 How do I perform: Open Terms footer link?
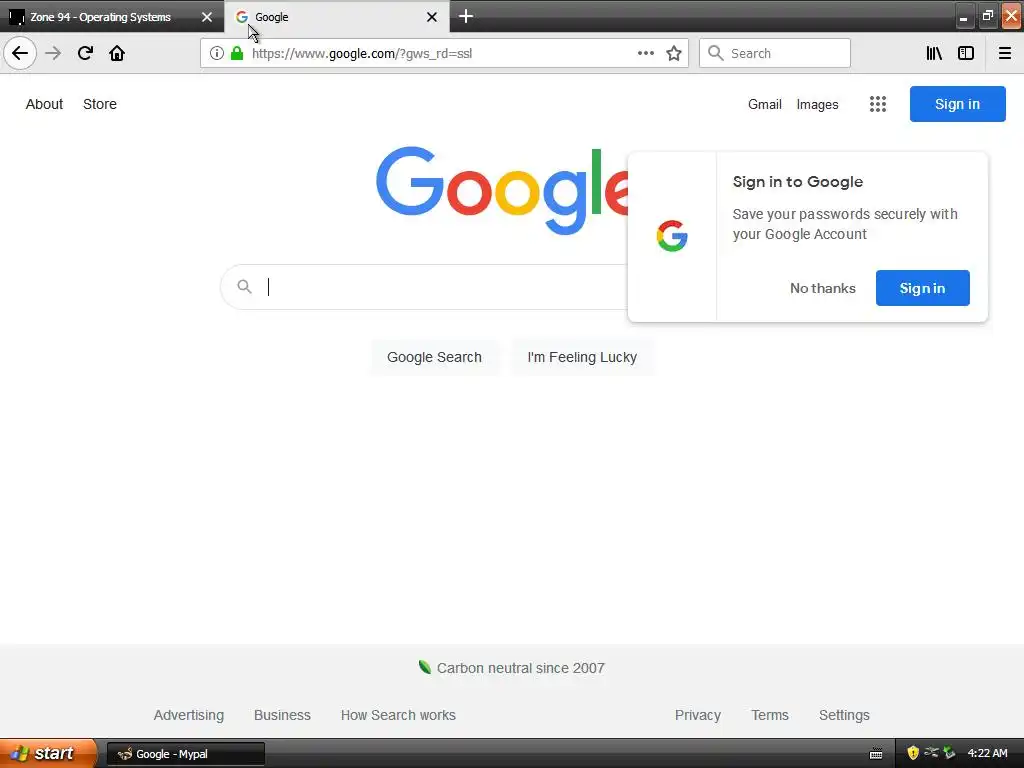(x=770, y=715)
